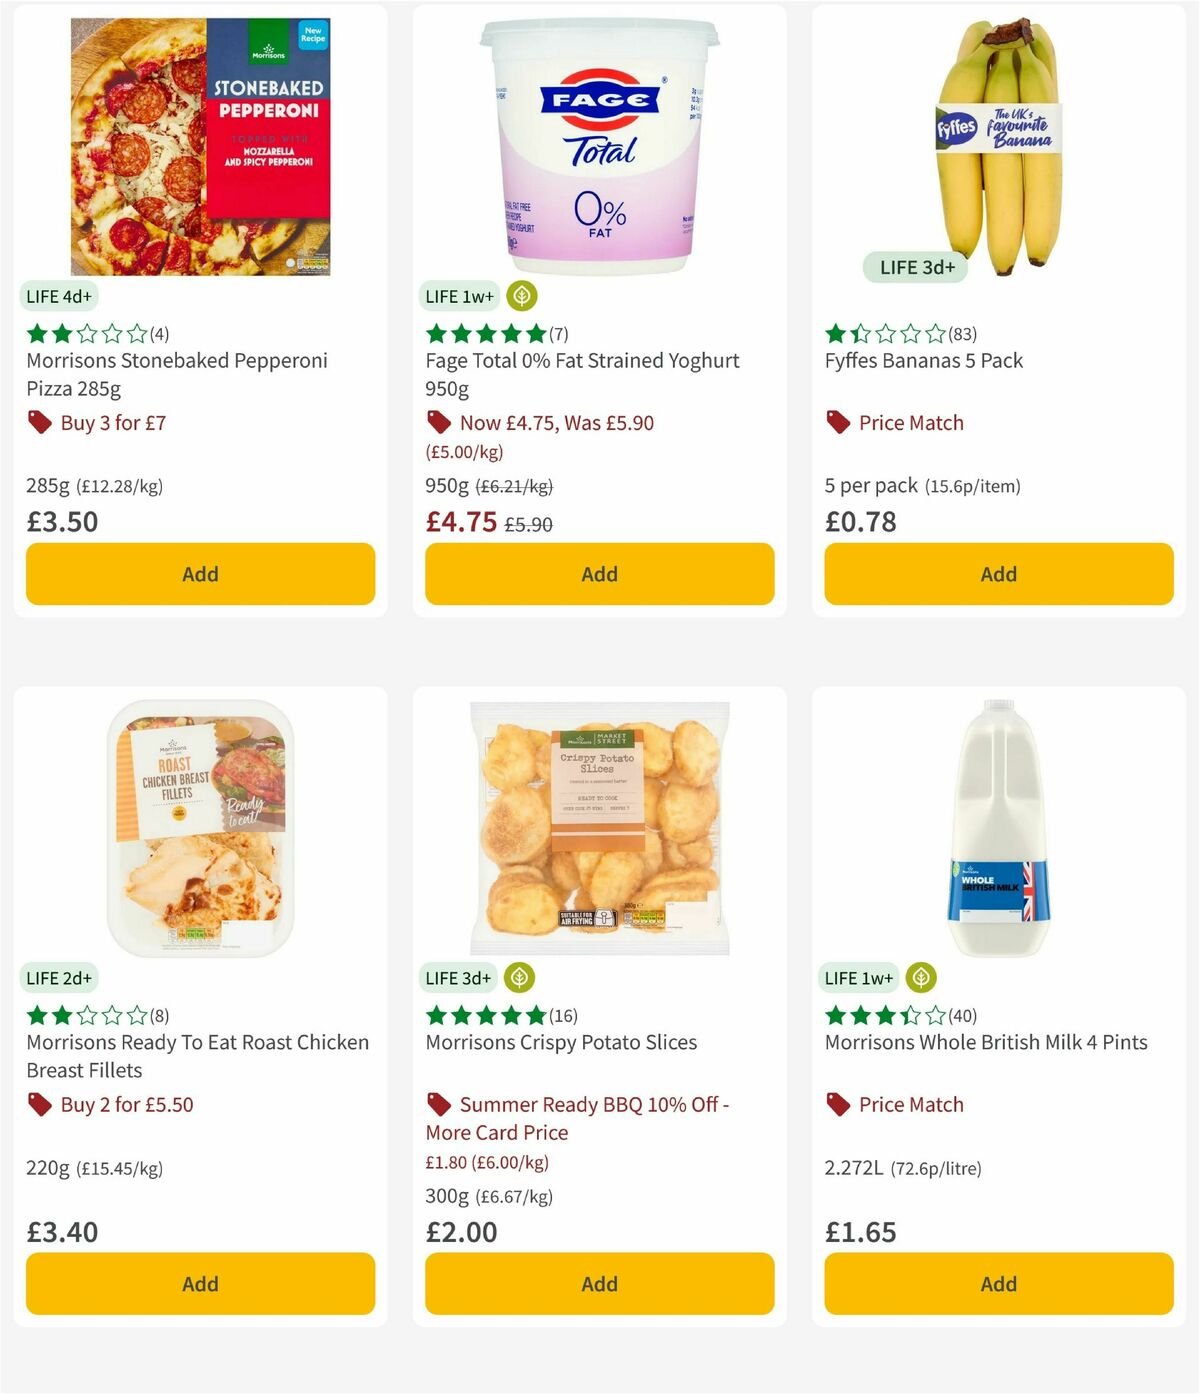Add Morrisons Whole British Milk to basket
This screenshot has height=1395, width=1200.
998,1283
